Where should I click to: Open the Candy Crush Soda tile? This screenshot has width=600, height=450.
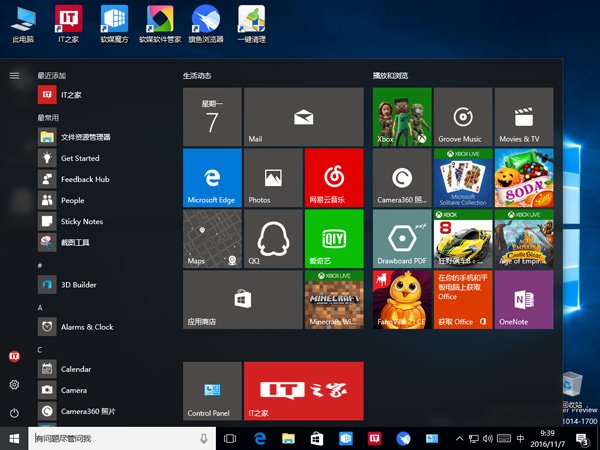point(524,178)
